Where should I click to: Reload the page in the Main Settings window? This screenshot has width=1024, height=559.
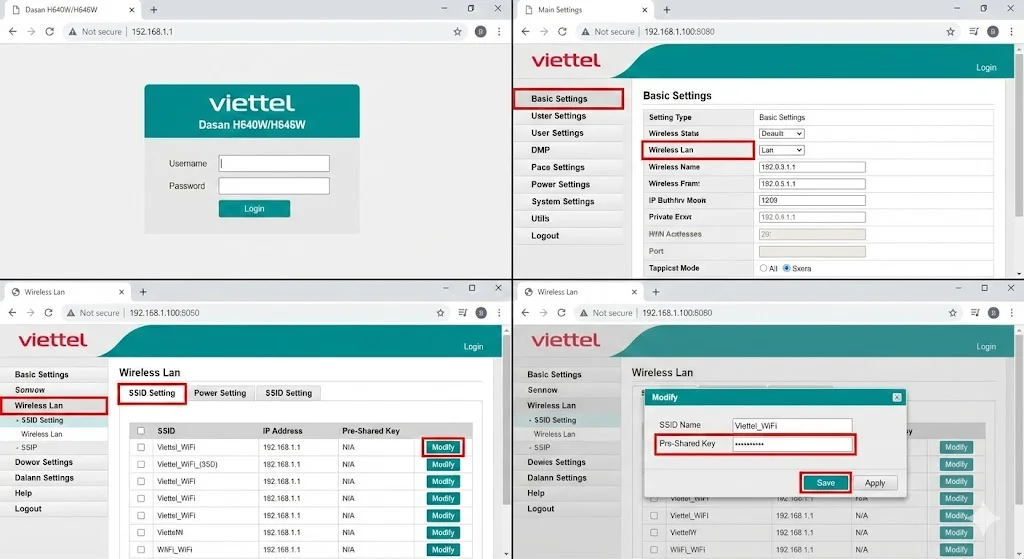pyautogui.click(x=562, y=31)
